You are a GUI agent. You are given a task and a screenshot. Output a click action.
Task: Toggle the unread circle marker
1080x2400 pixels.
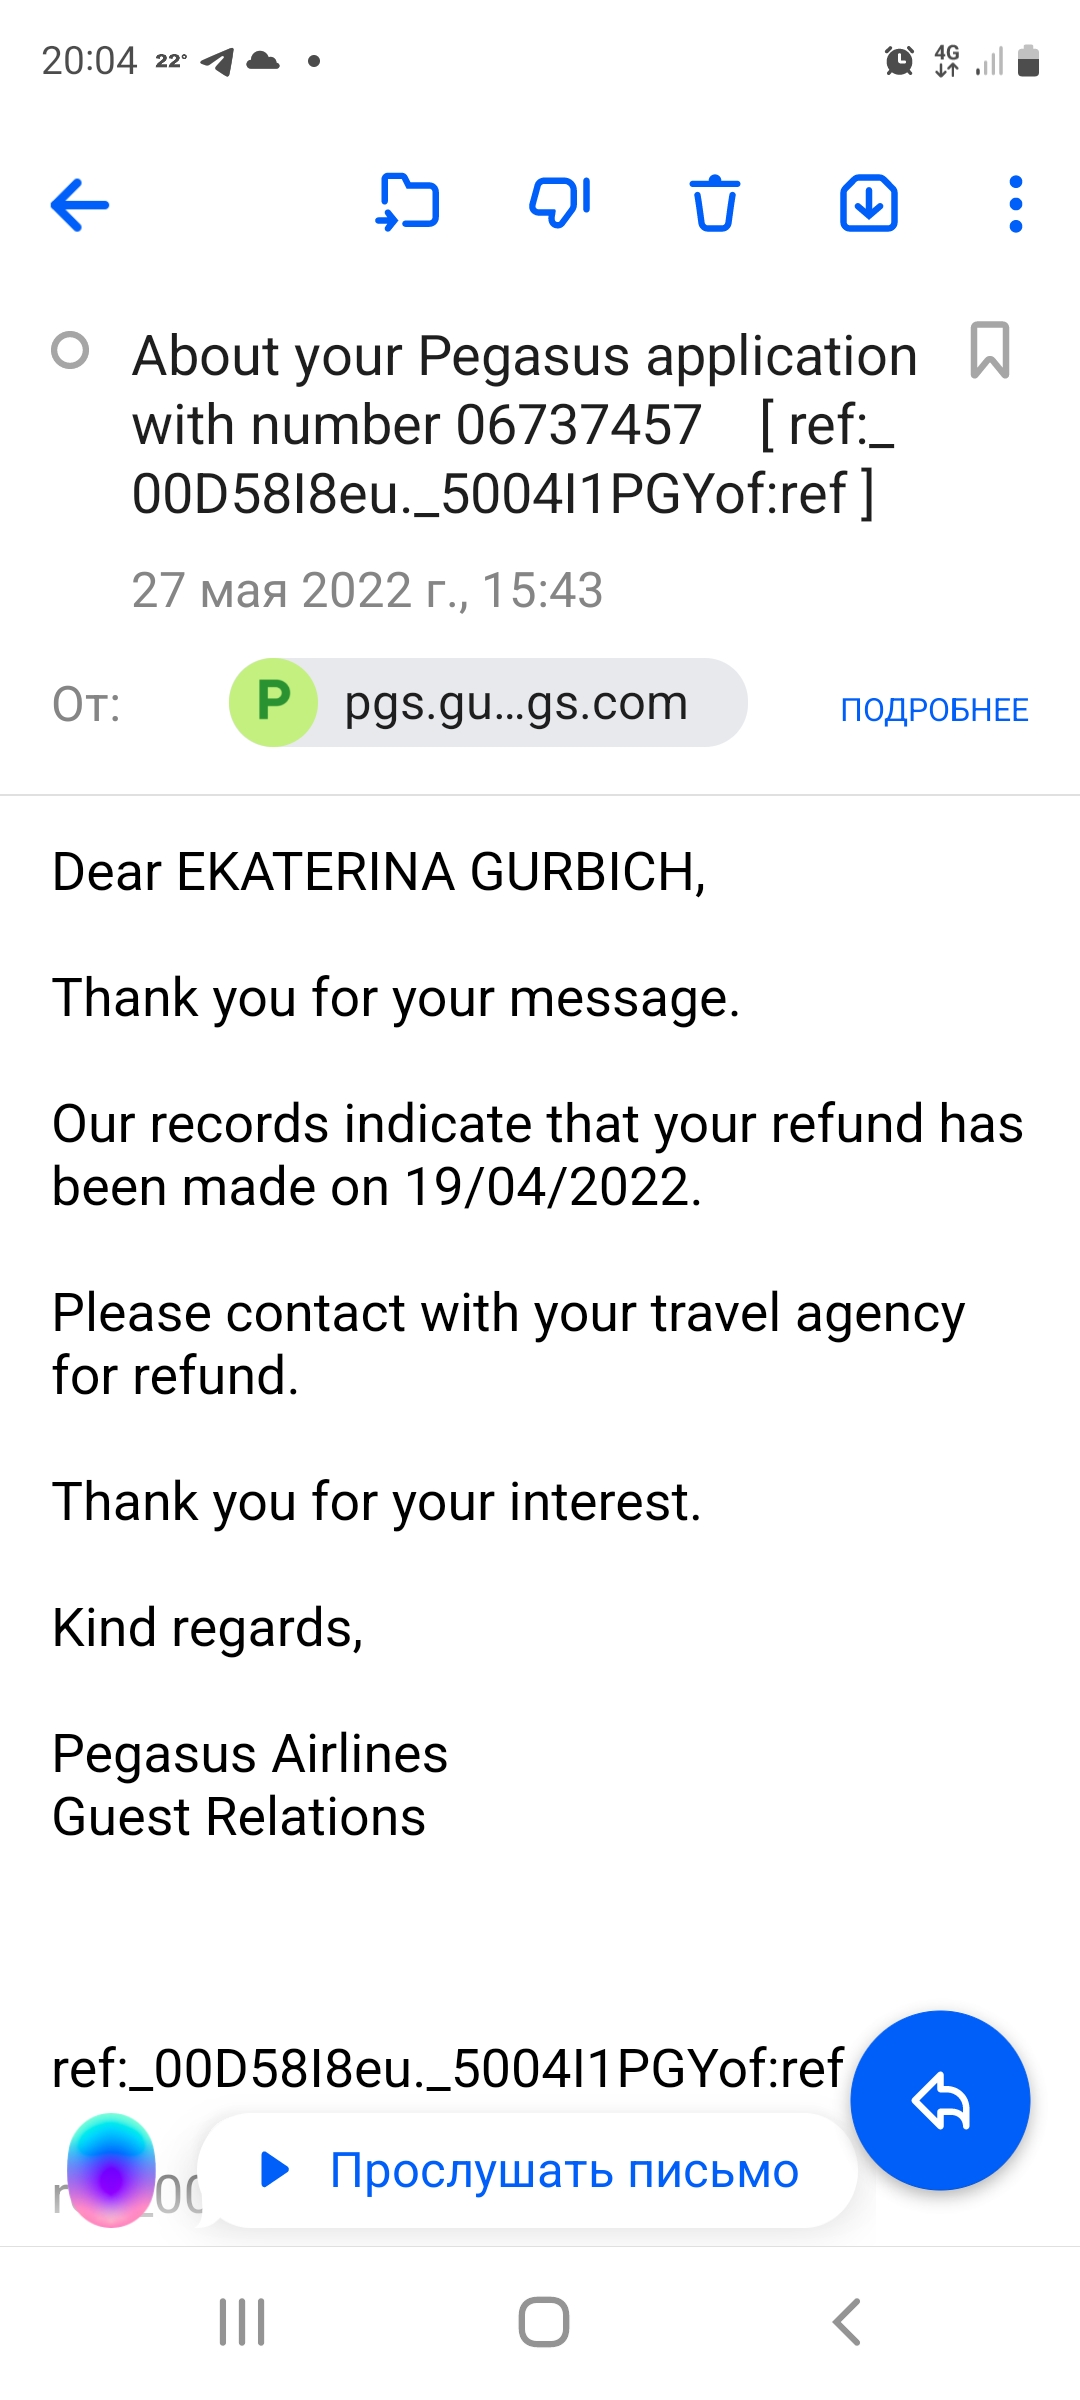point(70,351)
